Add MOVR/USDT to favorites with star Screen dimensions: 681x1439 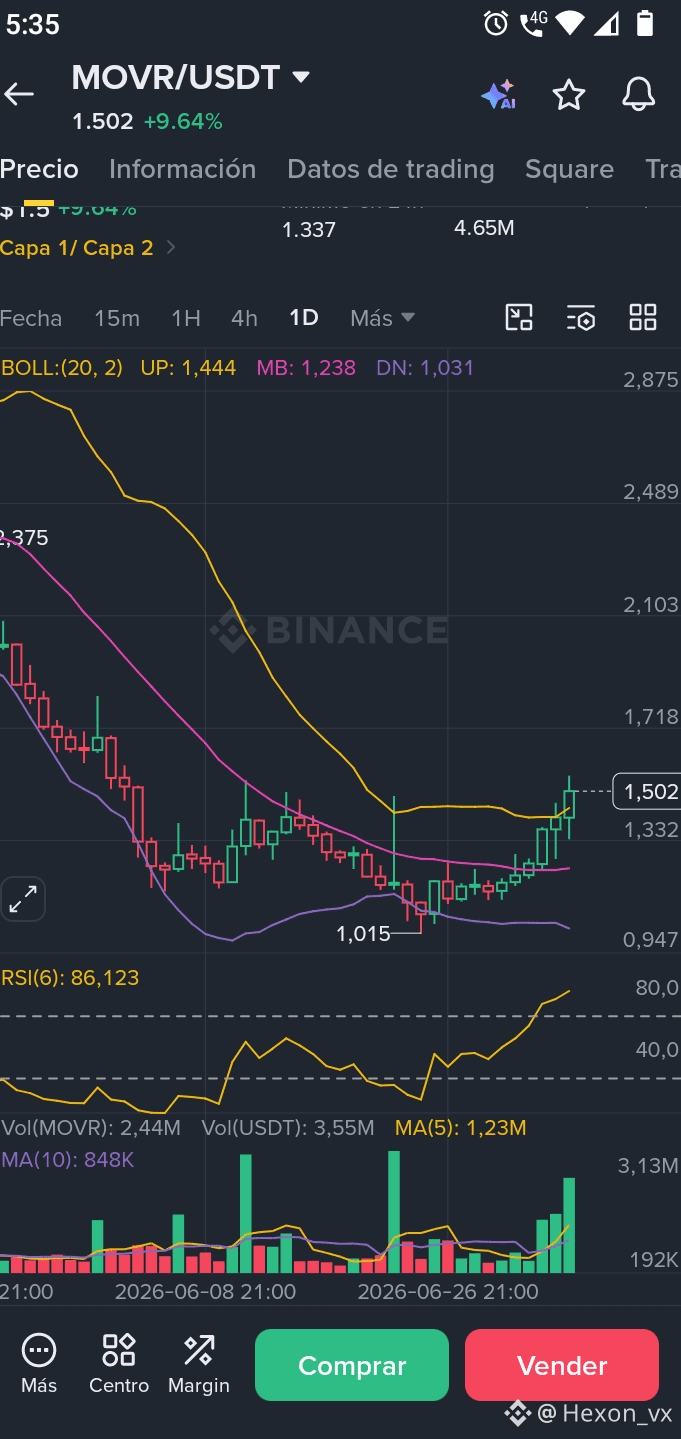tap(569, 95)
